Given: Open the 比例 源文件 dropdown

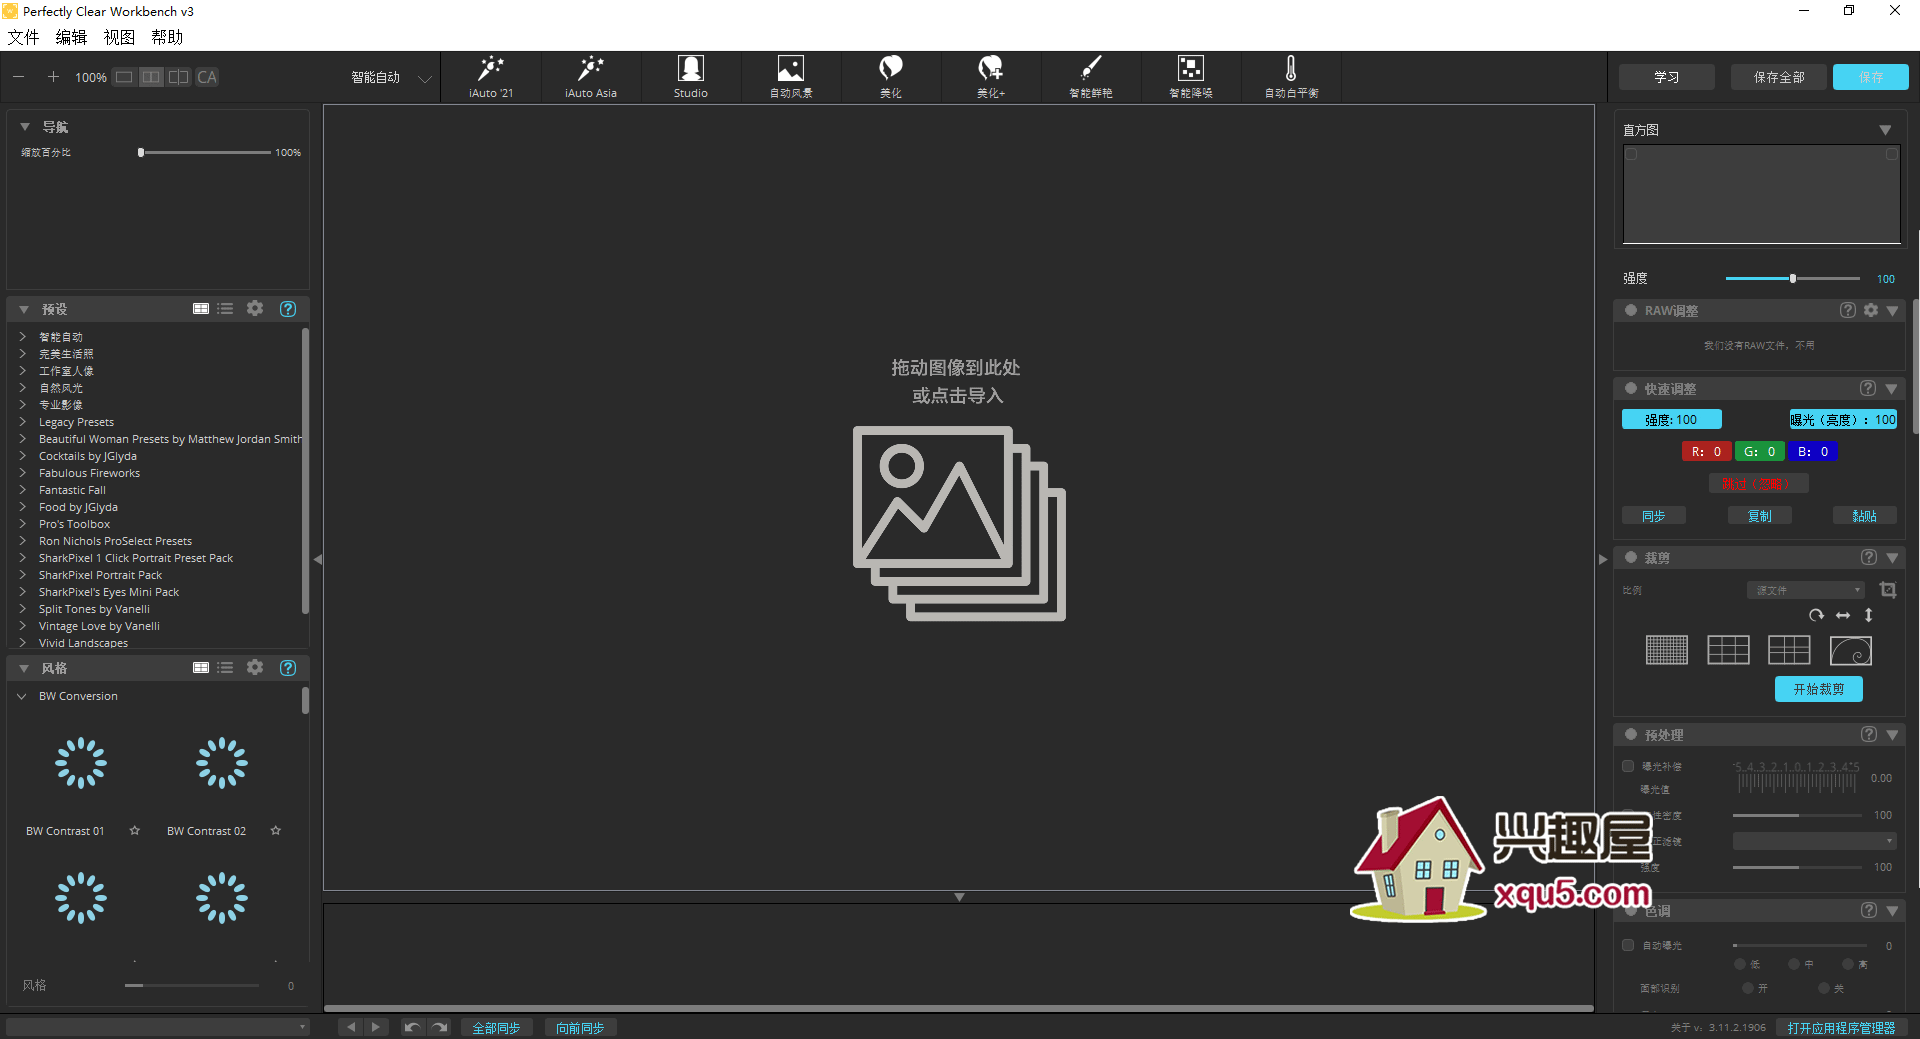Looking at the screenshot, I should coord(1806,590).
